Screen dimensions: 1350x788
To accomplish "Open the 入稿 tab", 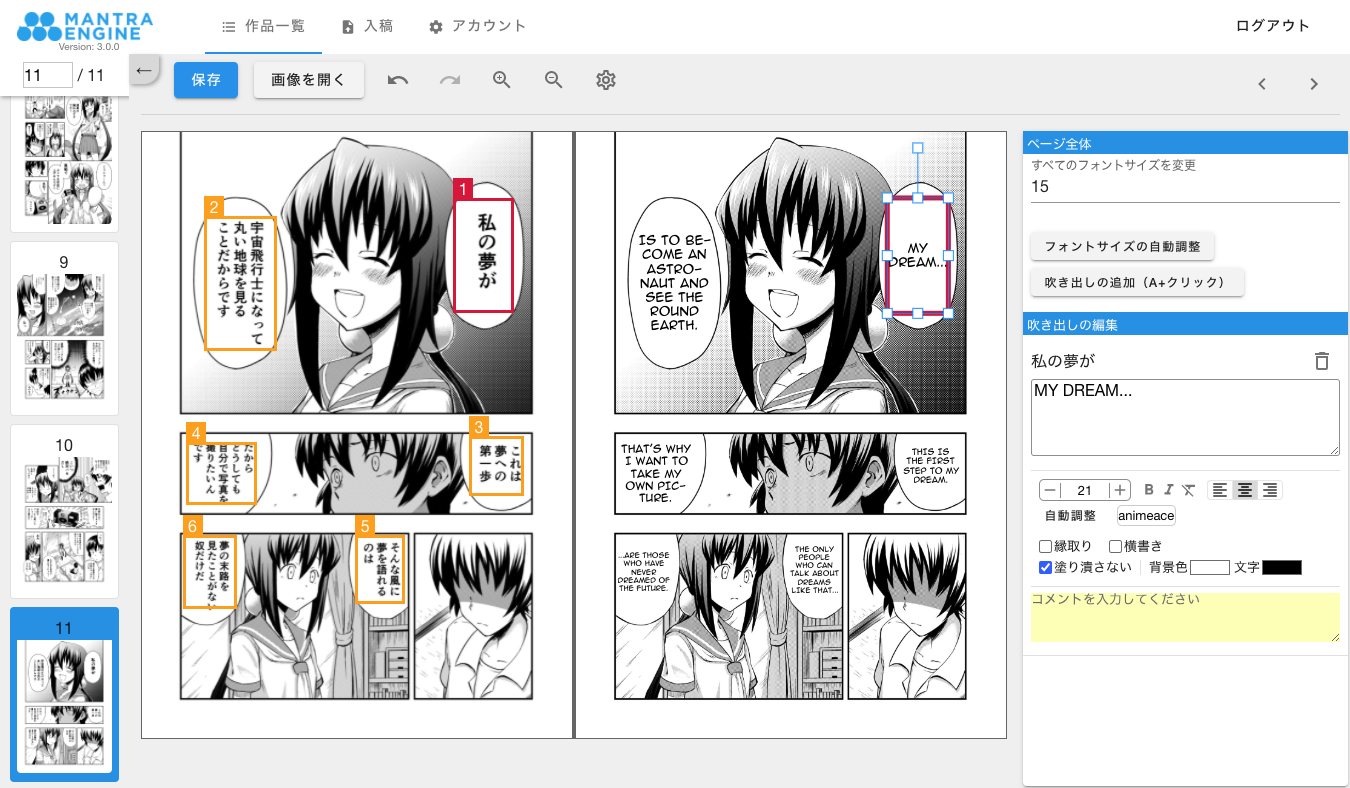I will click(x=367, y=26).
